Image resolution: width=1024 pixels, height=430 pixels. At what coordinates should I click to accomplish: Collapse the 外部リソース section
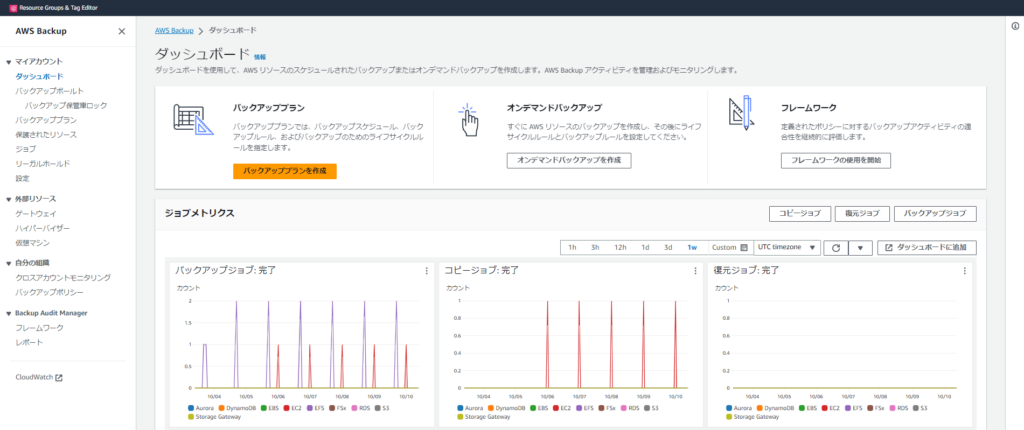coord(9,199)
